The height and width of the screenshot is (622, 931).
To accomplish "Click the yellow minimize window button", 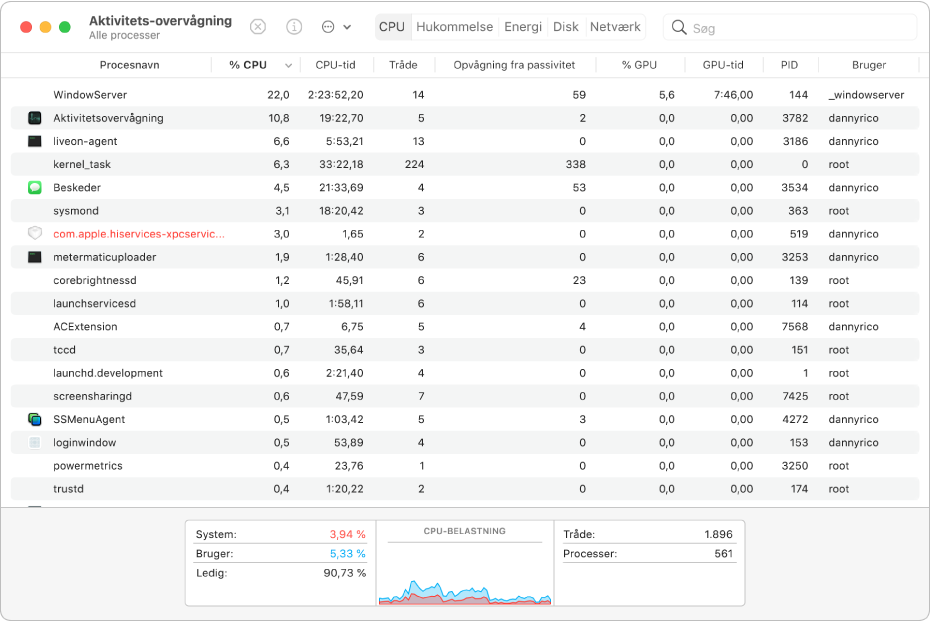I will pyautogui.click(x=45, y=27).
